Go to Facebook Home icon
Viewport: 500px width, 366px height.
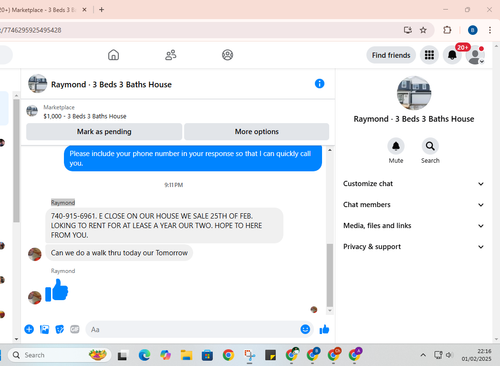click(x=113, y=55)
